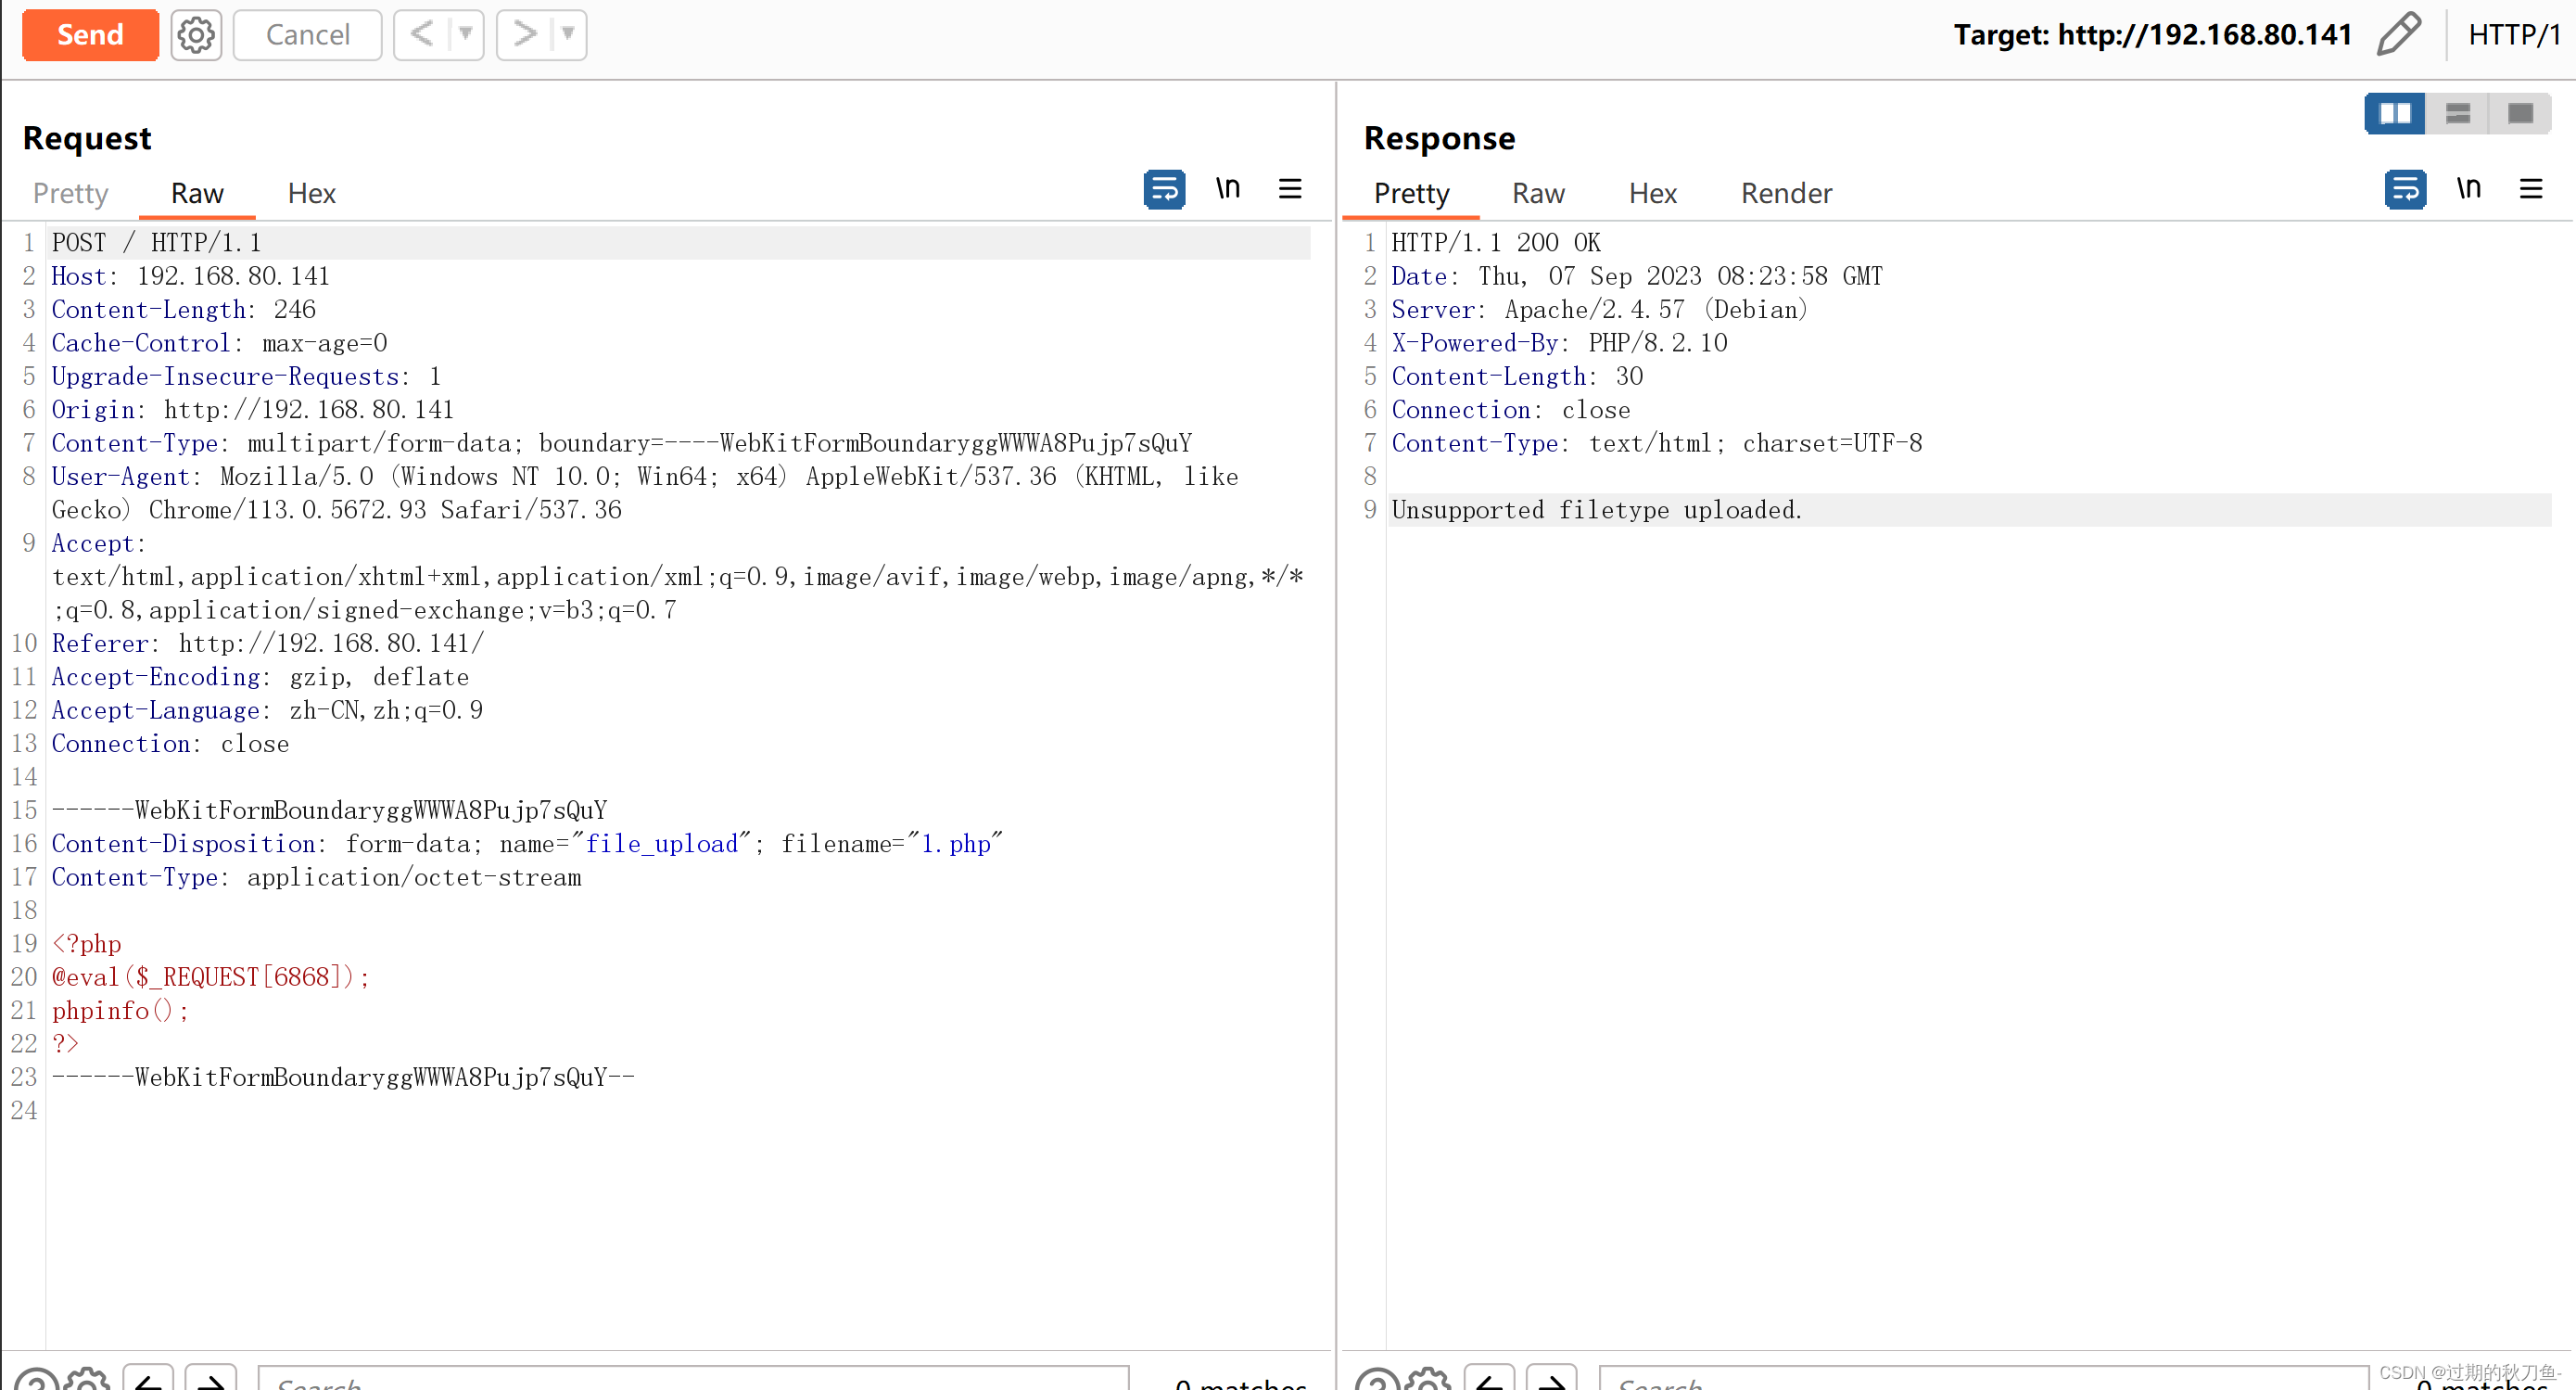
Task: Click the 'POST / HTTP/1.1' request line
Action: 157,243
